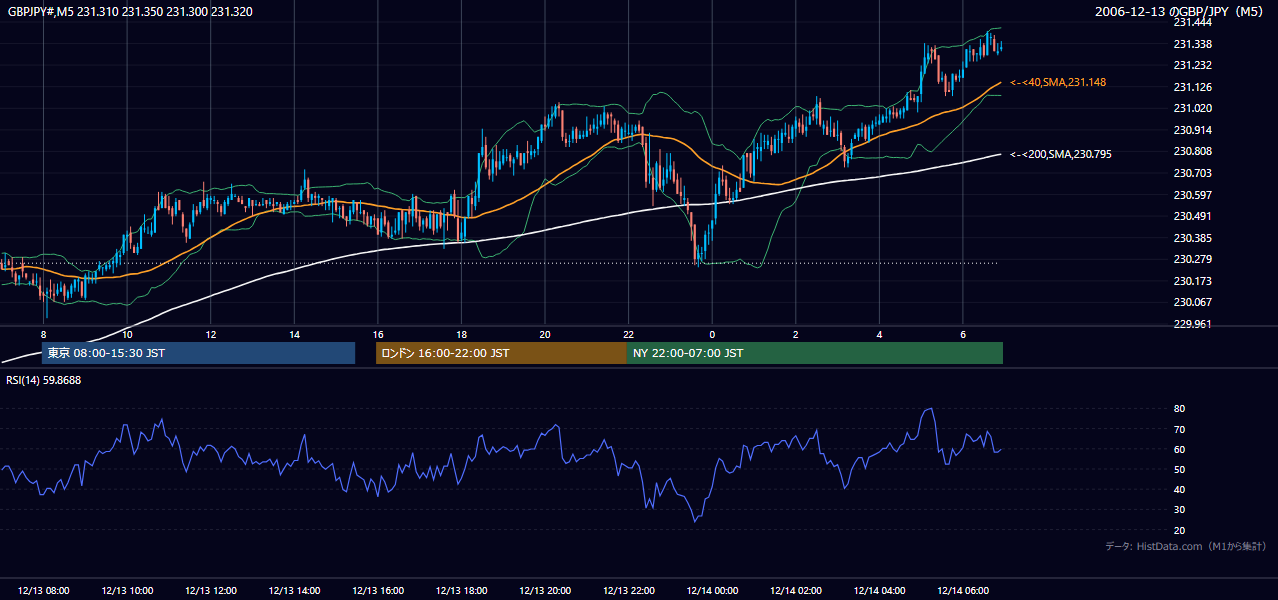Click RSI scale value 60
This screenshot has height=600, width=1278.
click(x=1179, y=449)
